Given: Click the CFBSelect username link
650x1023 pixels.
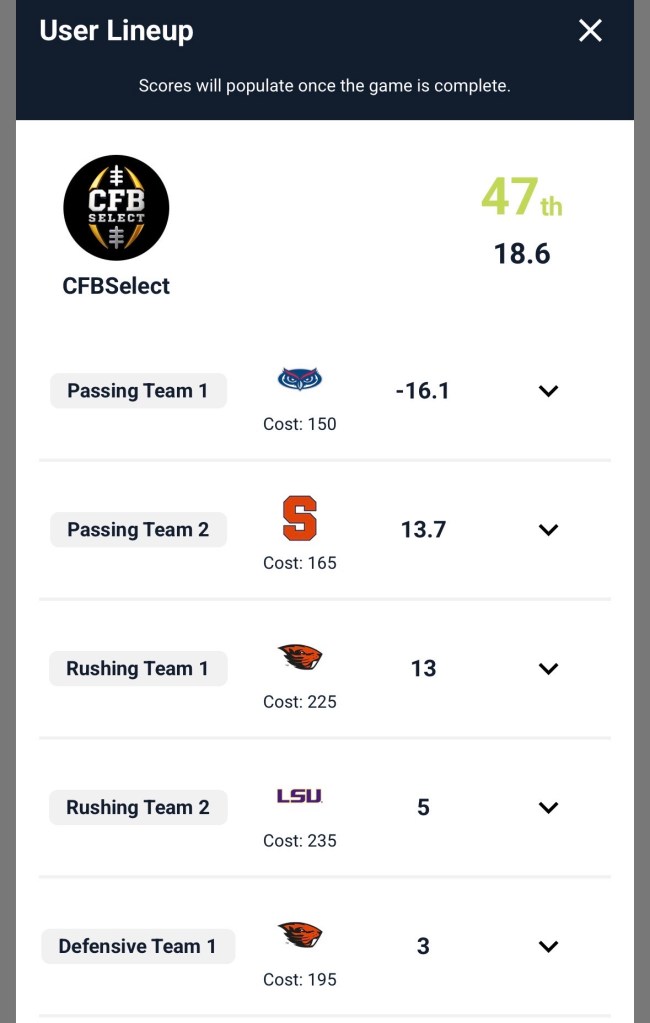Looking at the screenshot, I should [x=116, y=286].
